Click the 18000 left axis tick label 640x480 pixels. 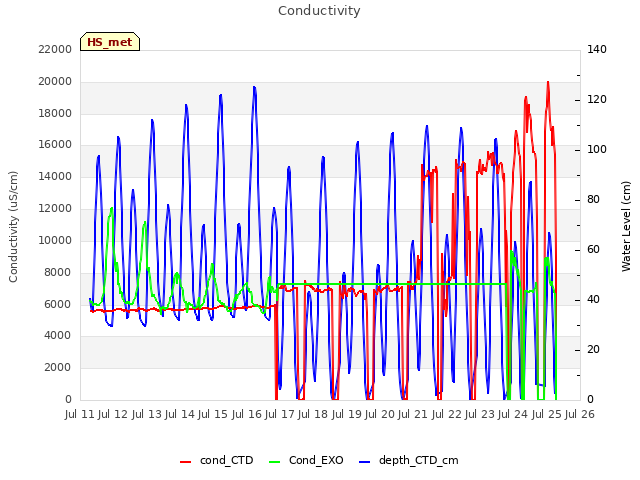click(x=55, y=113)
